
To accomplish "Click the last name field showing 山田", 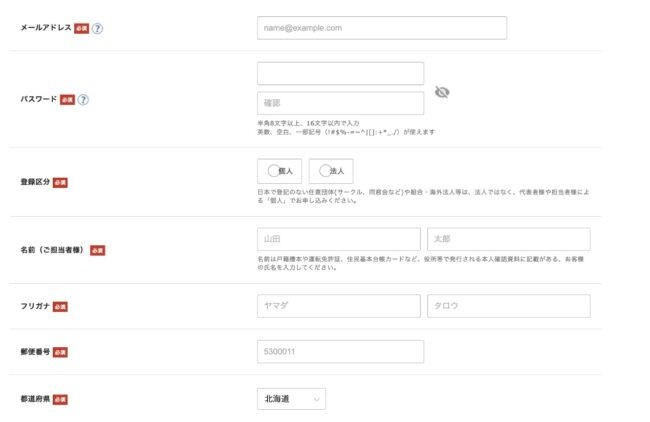I will [x=338, y=239].
